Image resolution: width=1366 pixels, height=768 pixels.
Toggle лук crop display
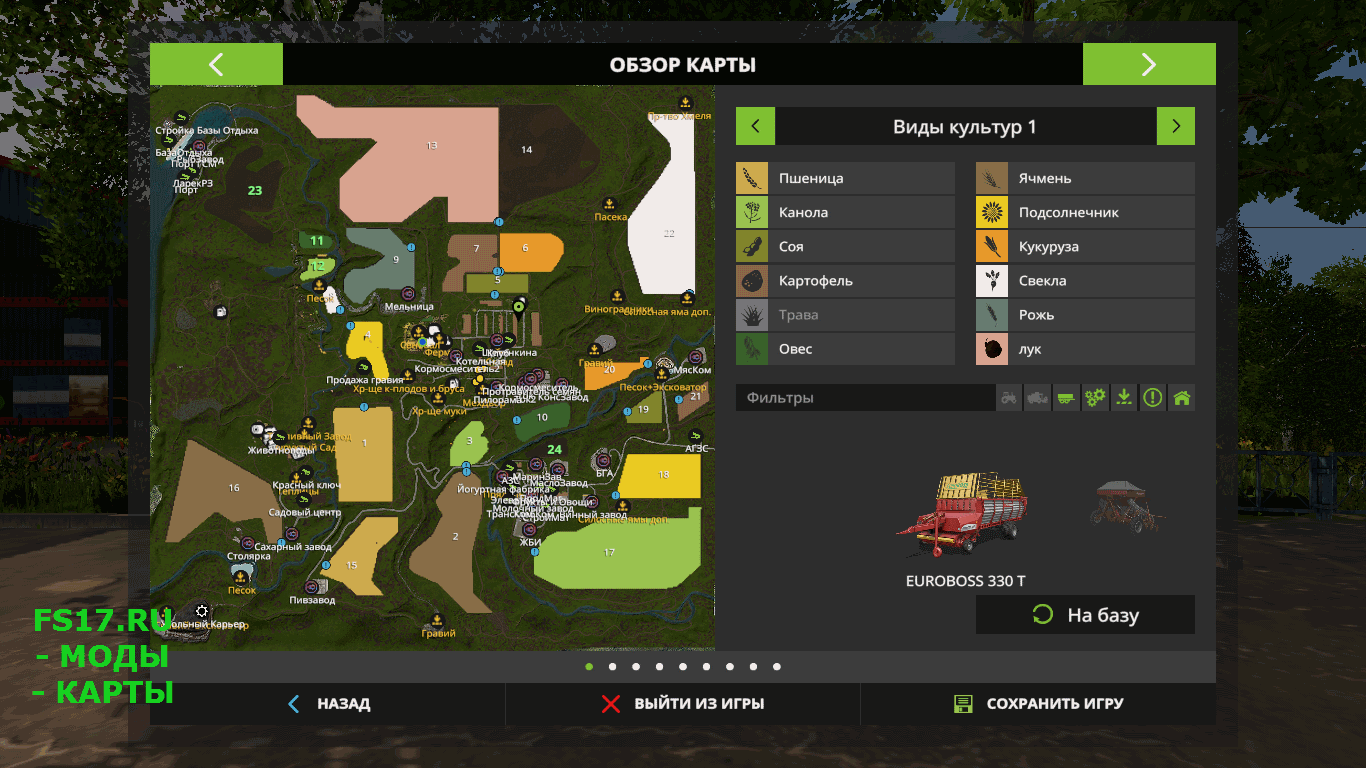point(1085,348)
